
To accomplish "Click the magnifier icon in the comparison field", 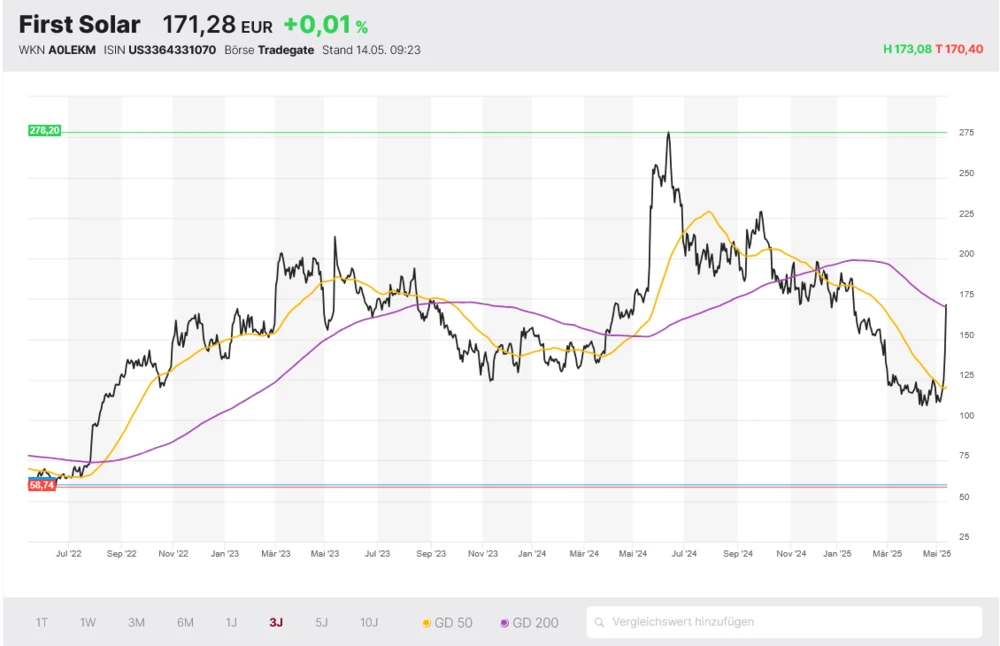I will [x=600, y=622].
